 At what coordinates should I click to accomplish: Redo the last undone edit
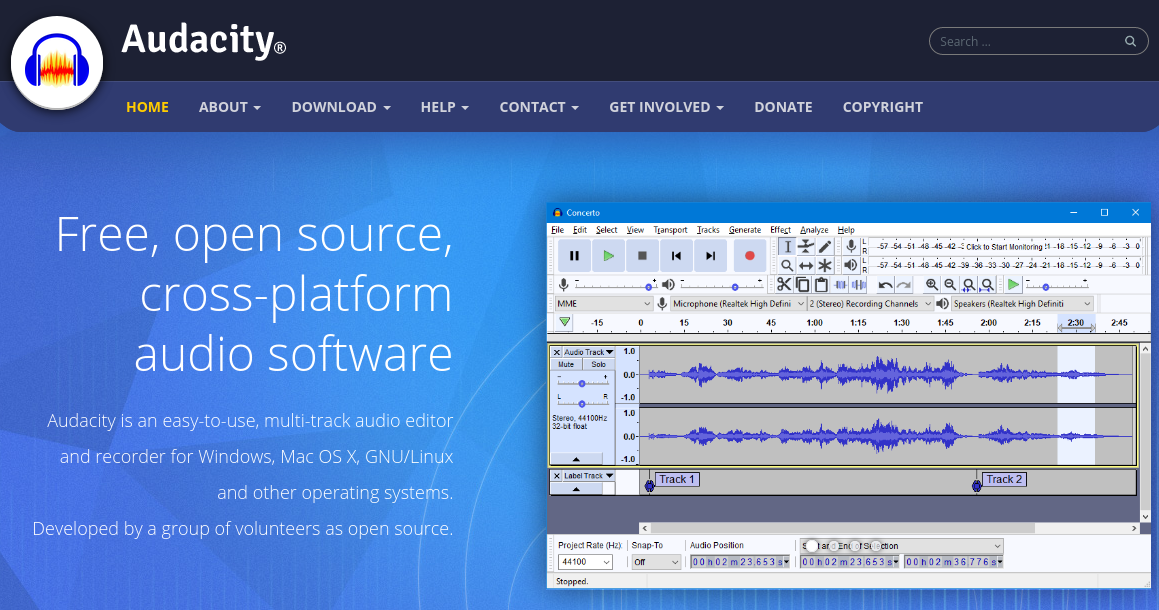[904, 285]
